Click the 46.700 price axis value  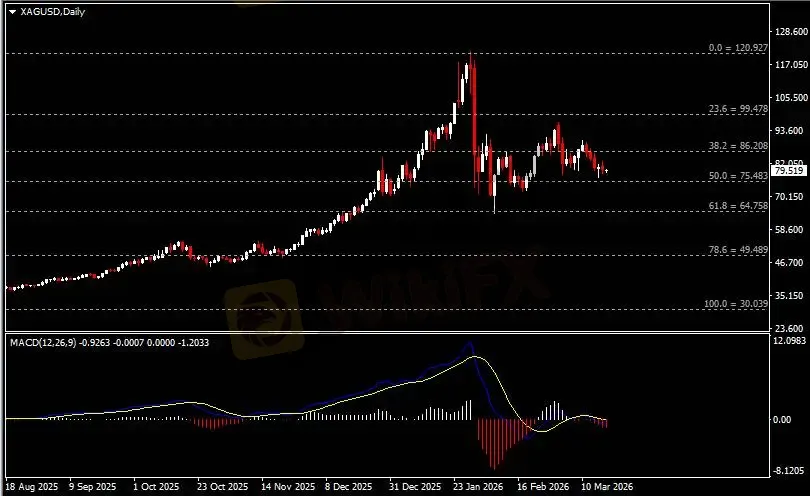[791, 262]
